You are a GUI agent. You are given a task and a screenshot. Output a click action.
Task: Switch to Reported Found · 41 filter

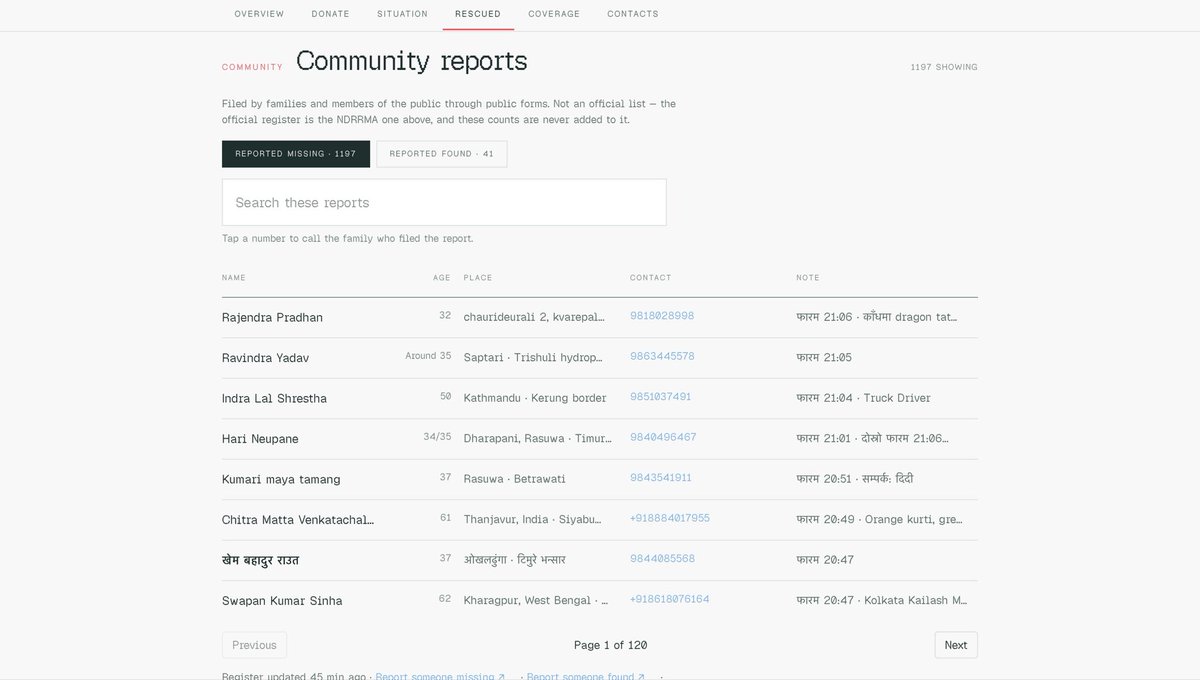442,154
